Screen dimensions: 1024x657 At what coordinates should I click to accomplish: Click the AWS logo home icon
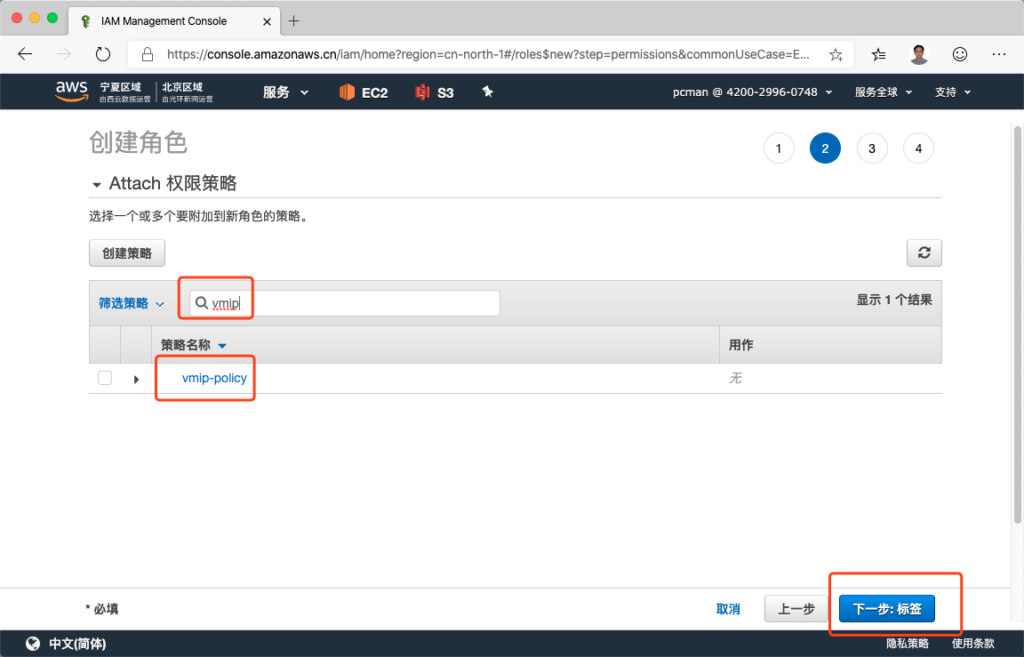click(x=71, y=91)
